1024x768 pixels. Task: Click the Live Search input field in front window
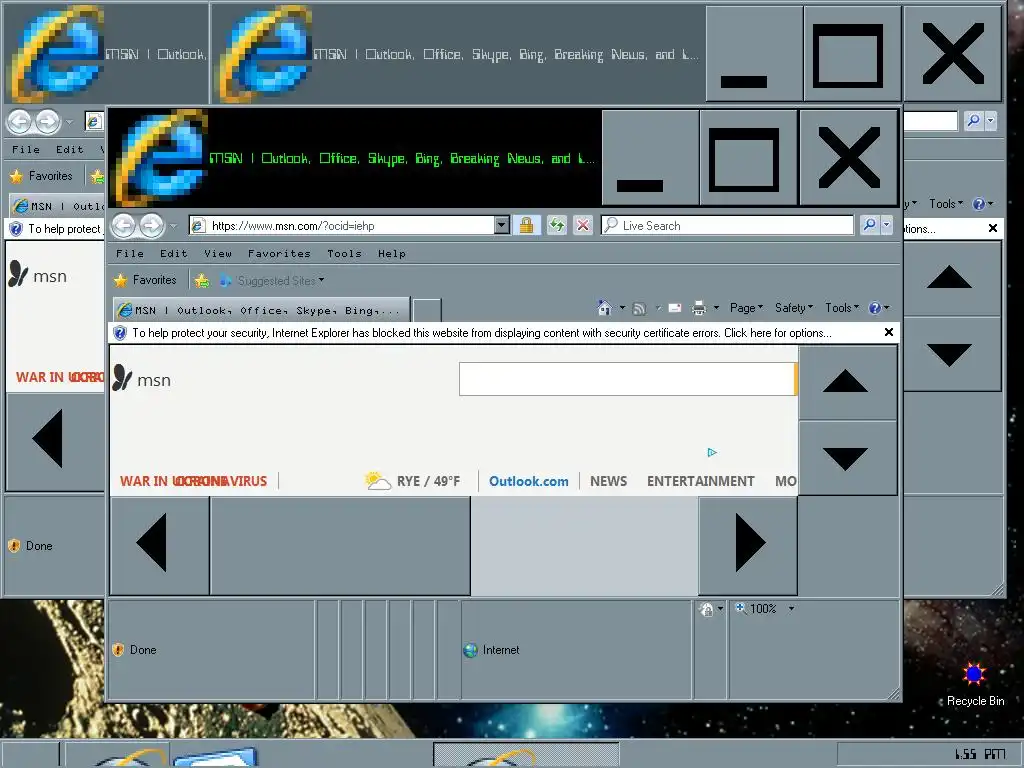pyautogui.click(x=728, y=225)
